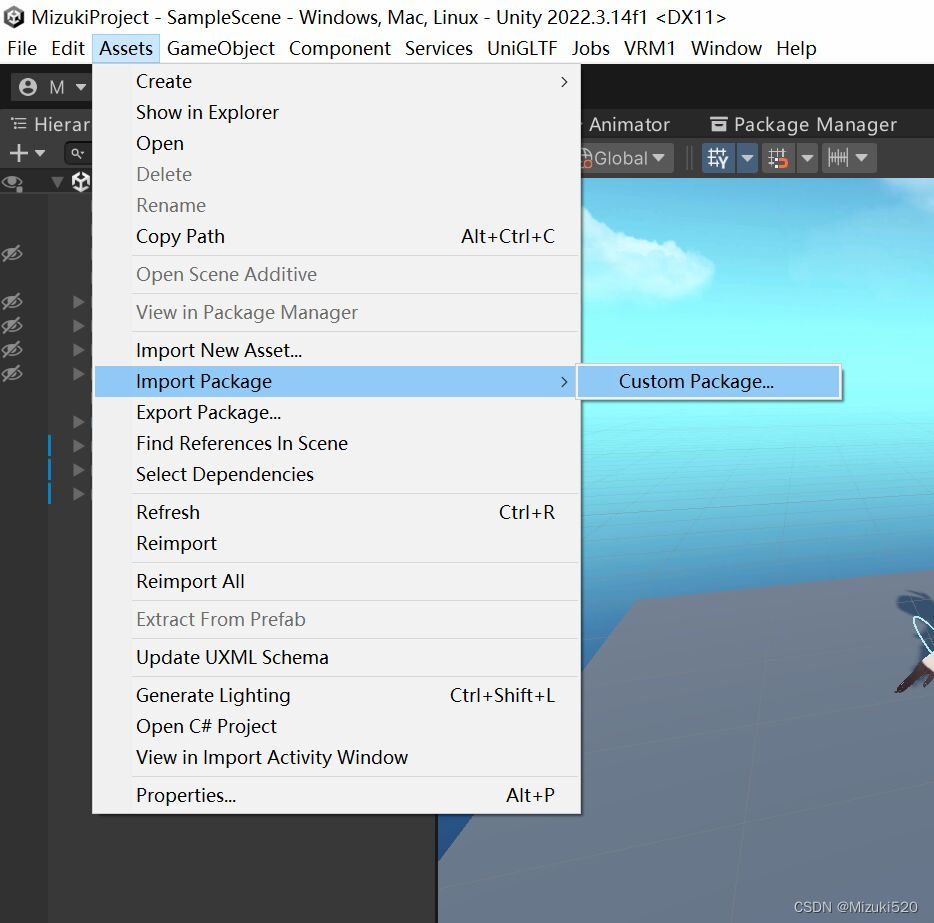The image size is (934, 923).
Task: Expand the Create submenu arrow
Action: point(563,82)
